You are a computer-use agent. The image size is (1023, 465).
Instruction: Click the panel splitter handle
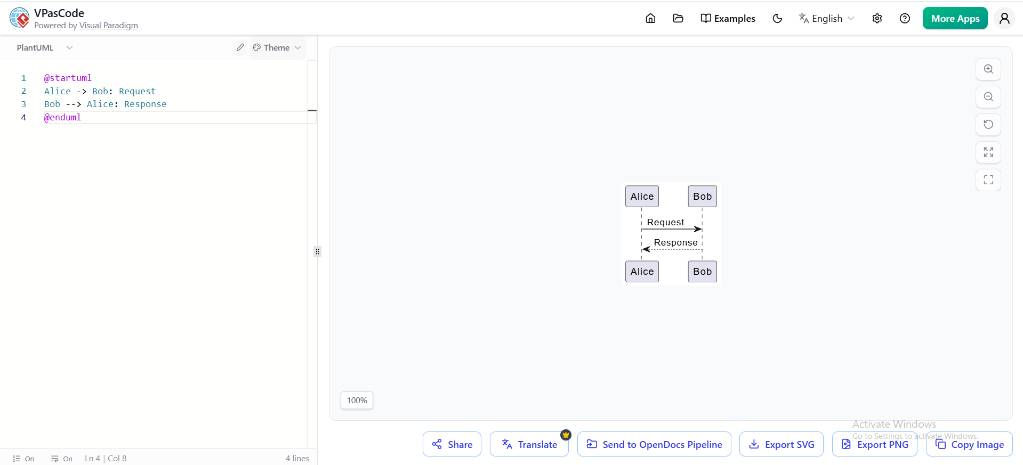coord(318,251)
